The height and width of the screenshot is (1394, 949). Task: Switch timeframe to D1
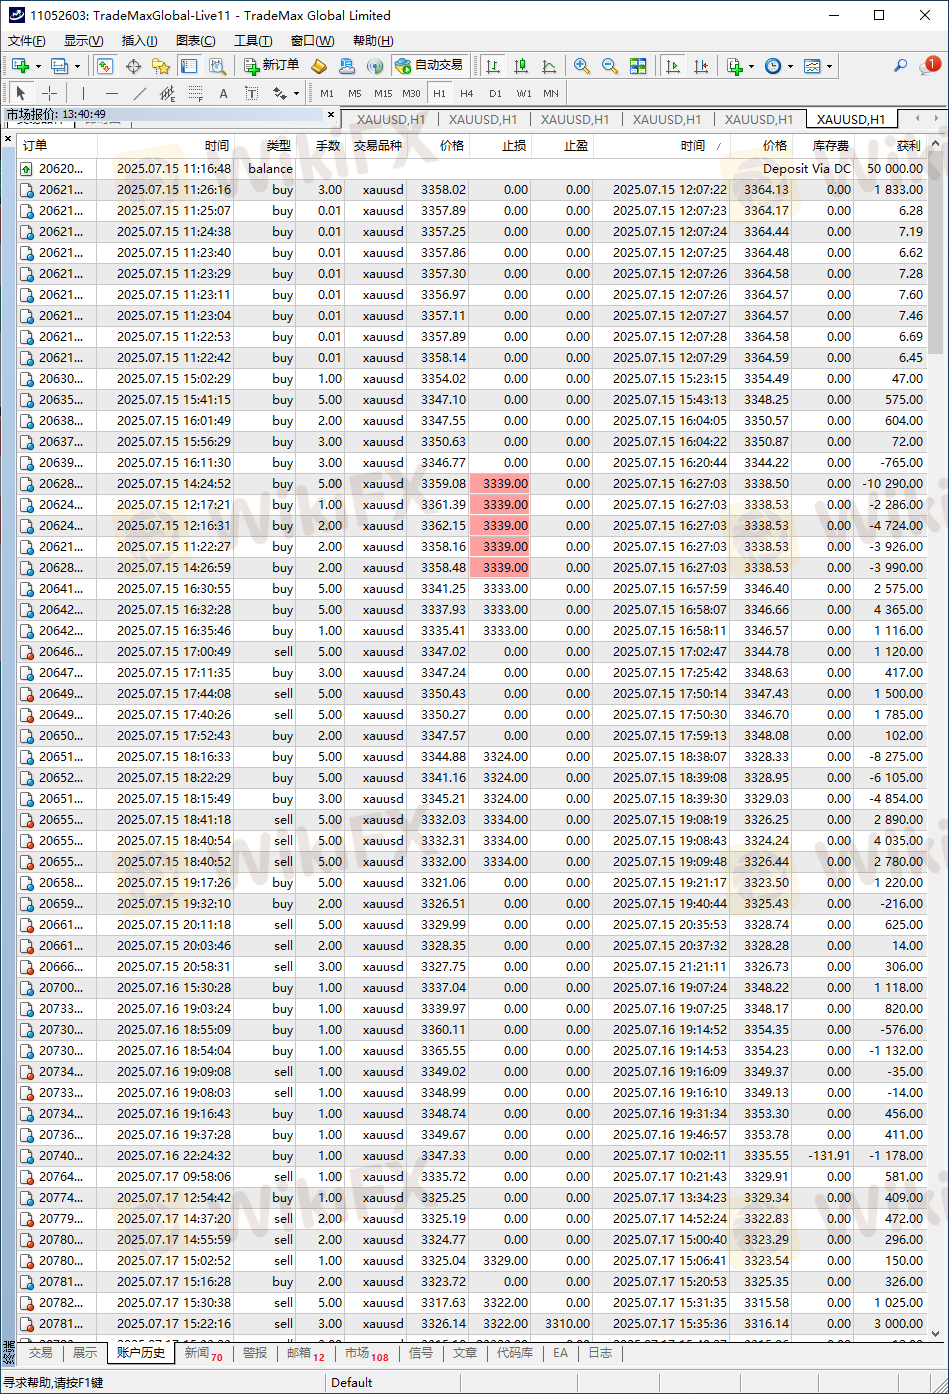495,93
